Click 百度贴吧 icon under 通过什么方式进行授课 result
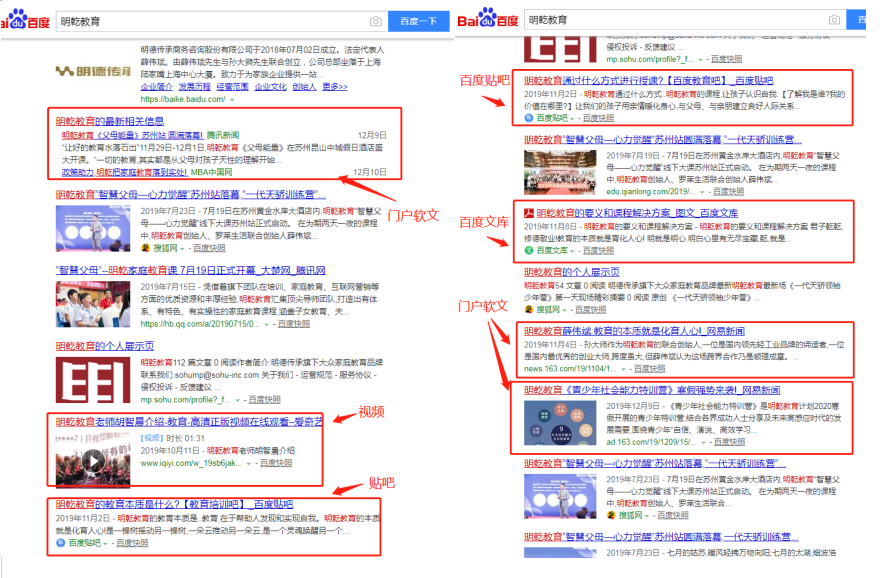This screenshot has height=578, width=888. (528, 118)
